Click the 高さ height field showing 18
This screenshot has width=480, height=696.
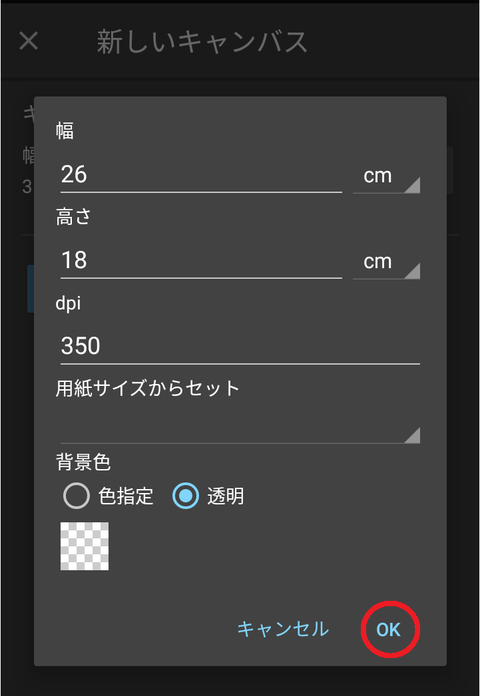click(201, 261)
